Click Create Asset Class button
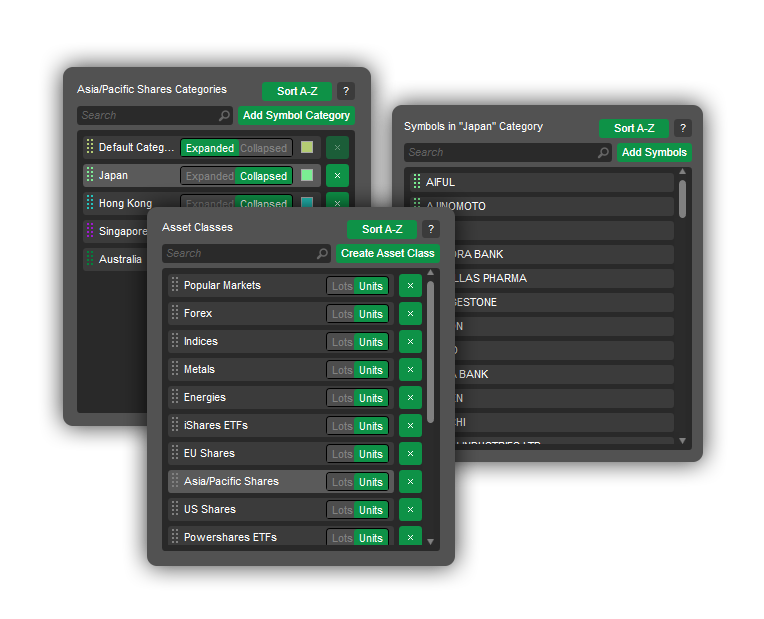This screenshot has width=764, height=619. tap(388, 253)
